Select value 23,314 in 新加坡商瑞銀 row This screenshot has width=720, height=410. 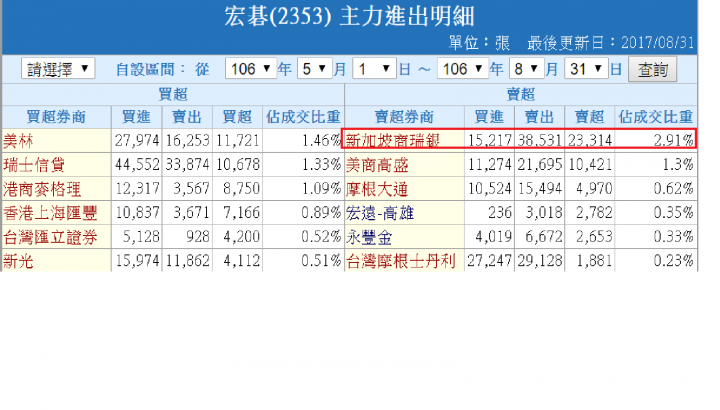point(590,140)
